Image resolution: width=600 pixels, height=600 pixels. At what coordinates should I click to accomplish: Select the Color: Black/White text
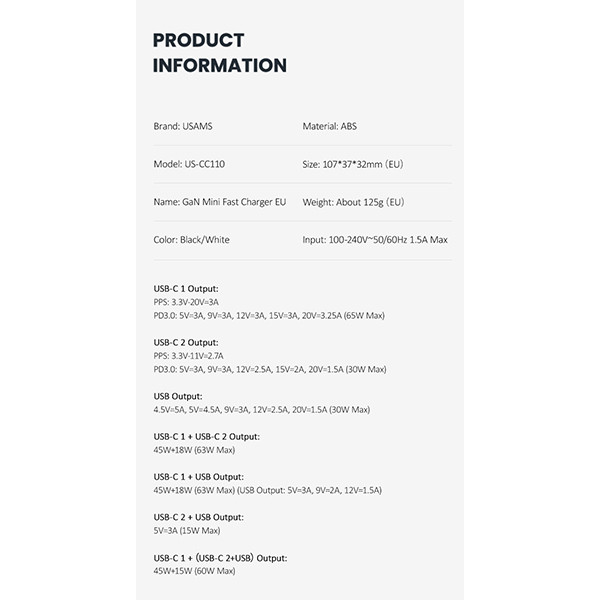pos(193,240)
